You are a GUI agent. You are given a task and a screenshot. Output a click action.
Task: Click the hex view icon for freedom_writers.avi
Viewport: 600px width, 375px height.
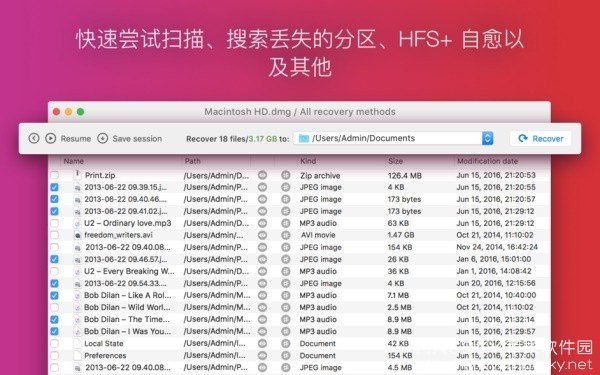pos(285,235)
